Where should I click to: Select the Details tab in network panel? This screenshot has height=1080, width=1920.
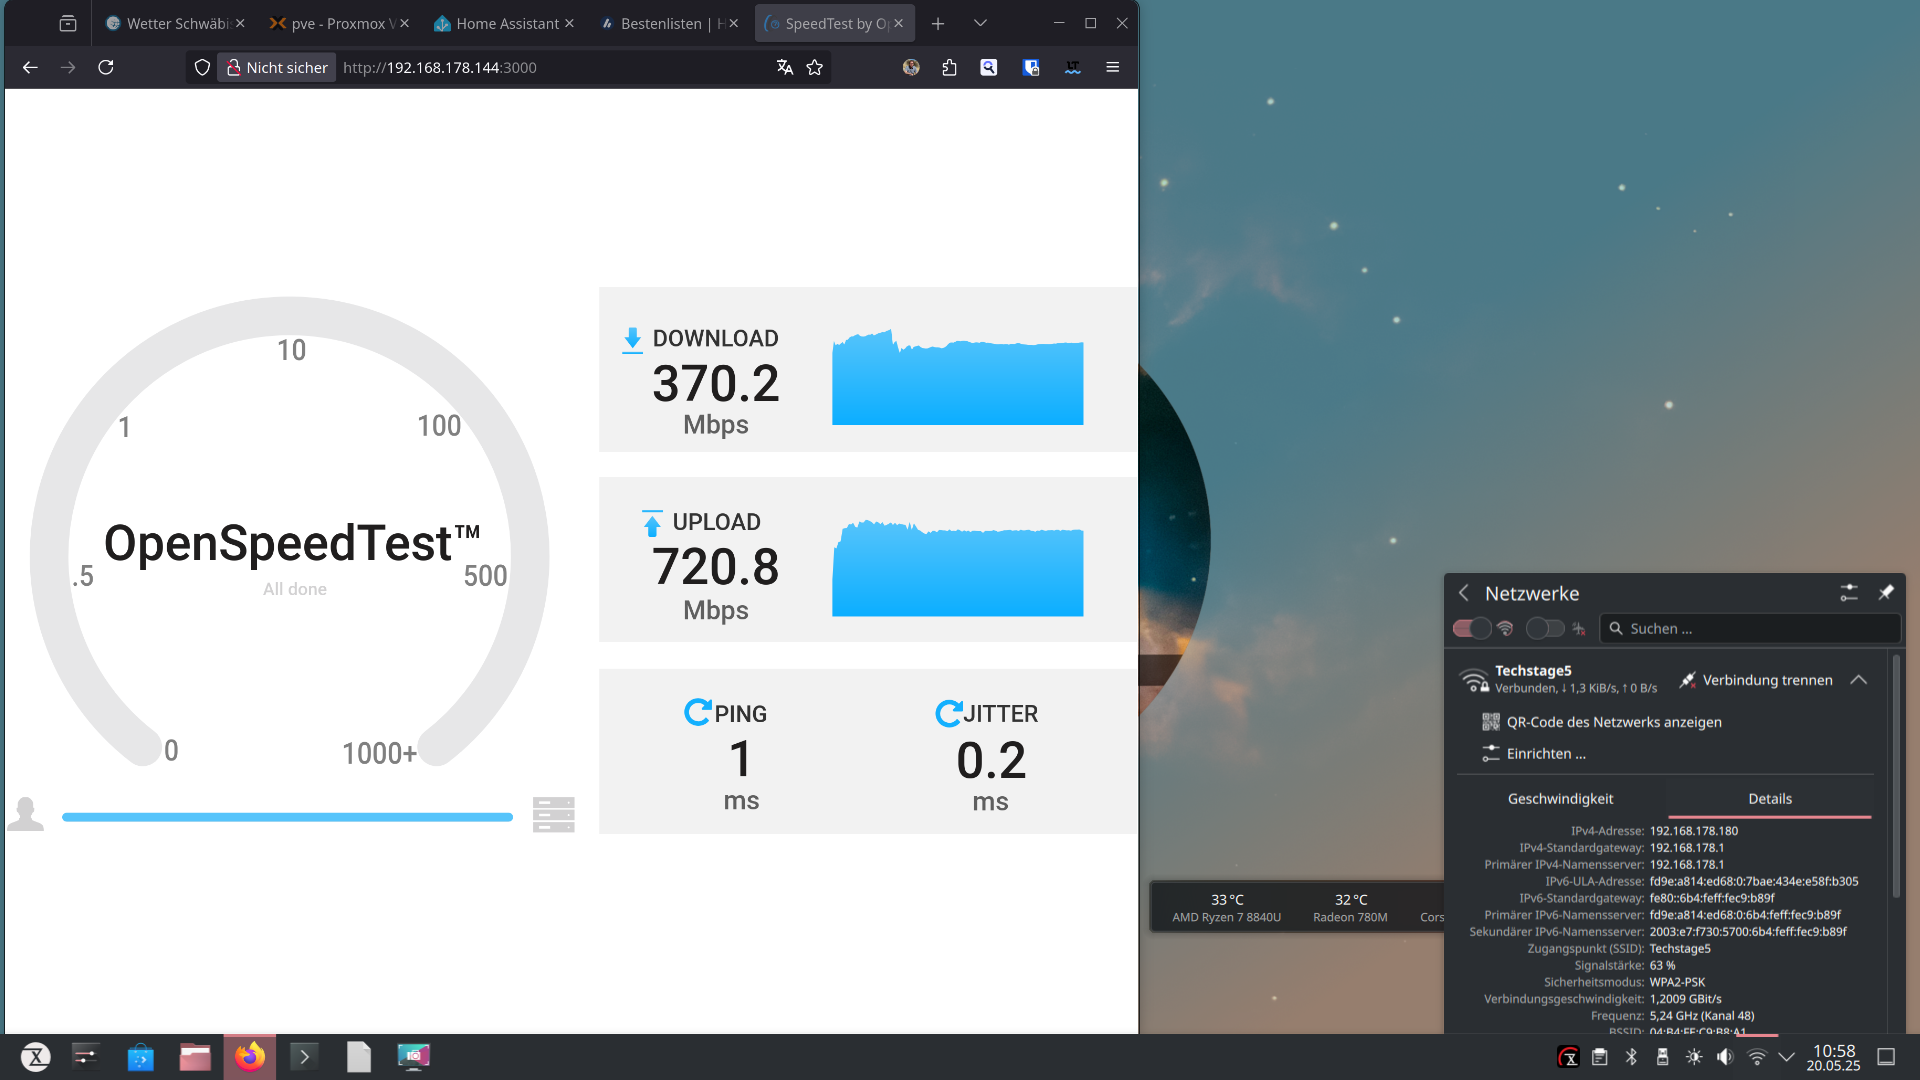pos(1770,799)
